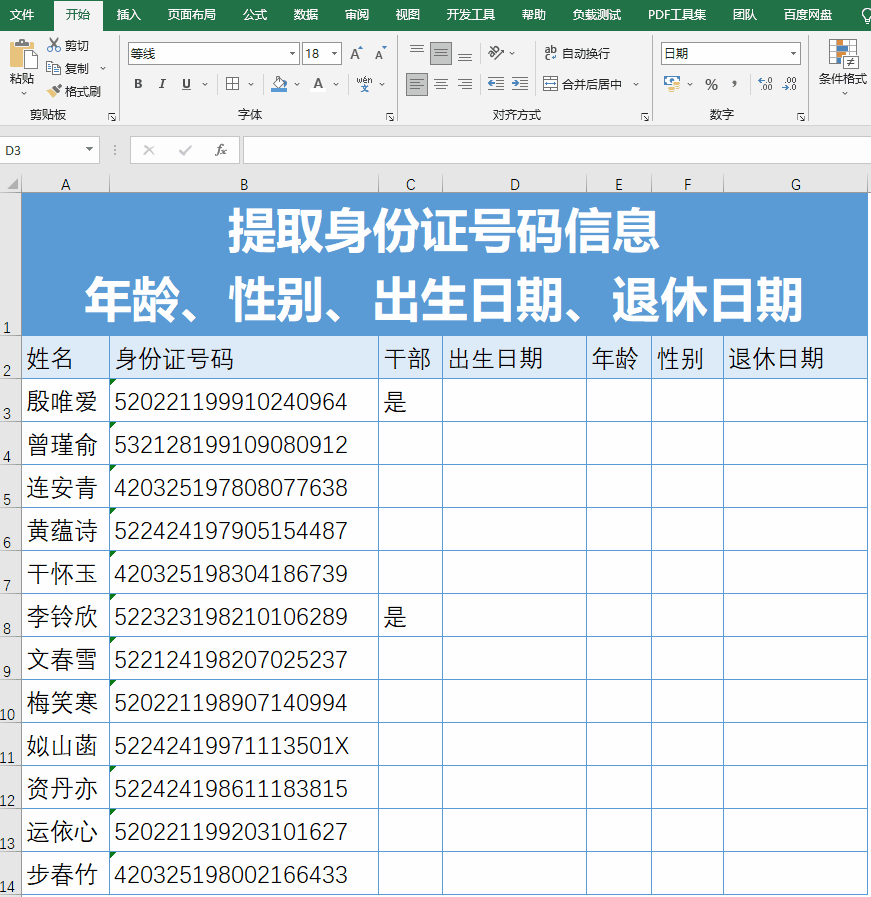The image size is (871, 897).
Task: Click the increase decimal places icon
Action: point(765,84)
